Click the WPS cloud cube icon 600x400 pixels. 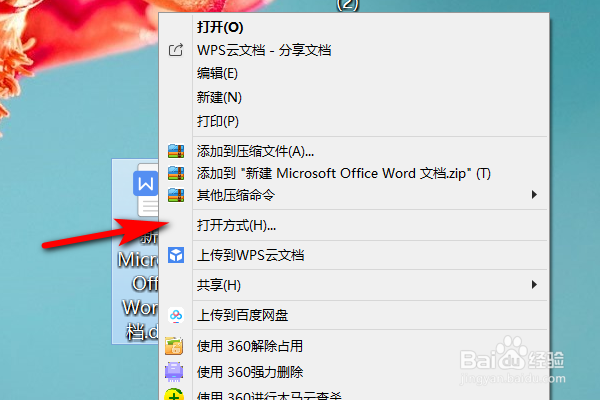point(176,255)
